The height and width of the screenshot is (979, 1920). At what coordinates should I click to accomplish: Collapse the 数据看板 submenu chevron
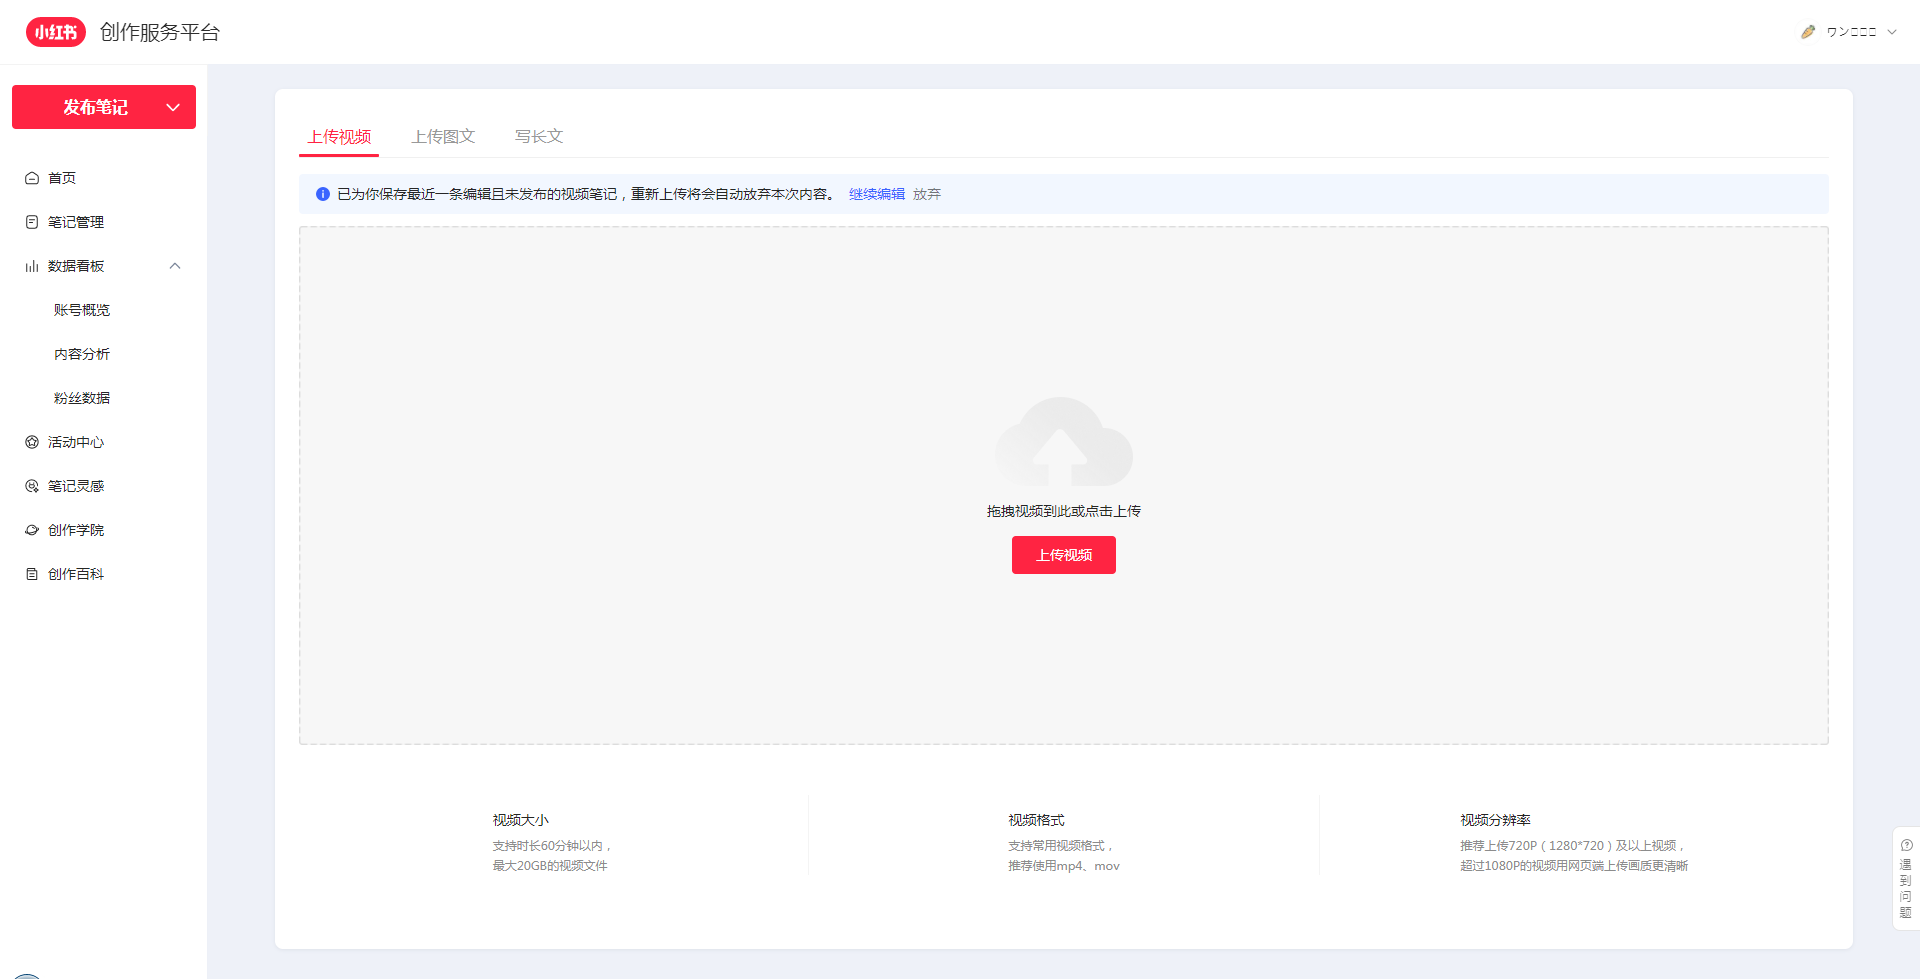pos(175,266)
